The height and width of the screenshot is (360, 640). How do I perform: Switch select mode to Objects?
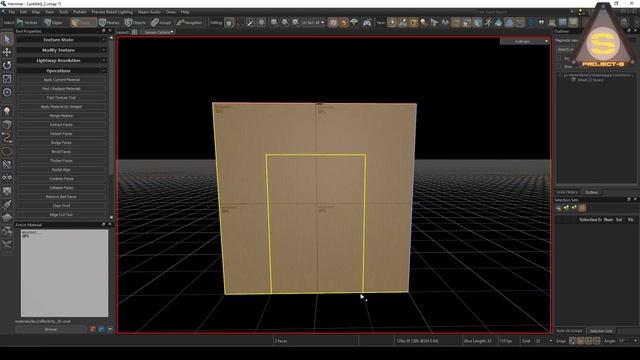(136, 23)
